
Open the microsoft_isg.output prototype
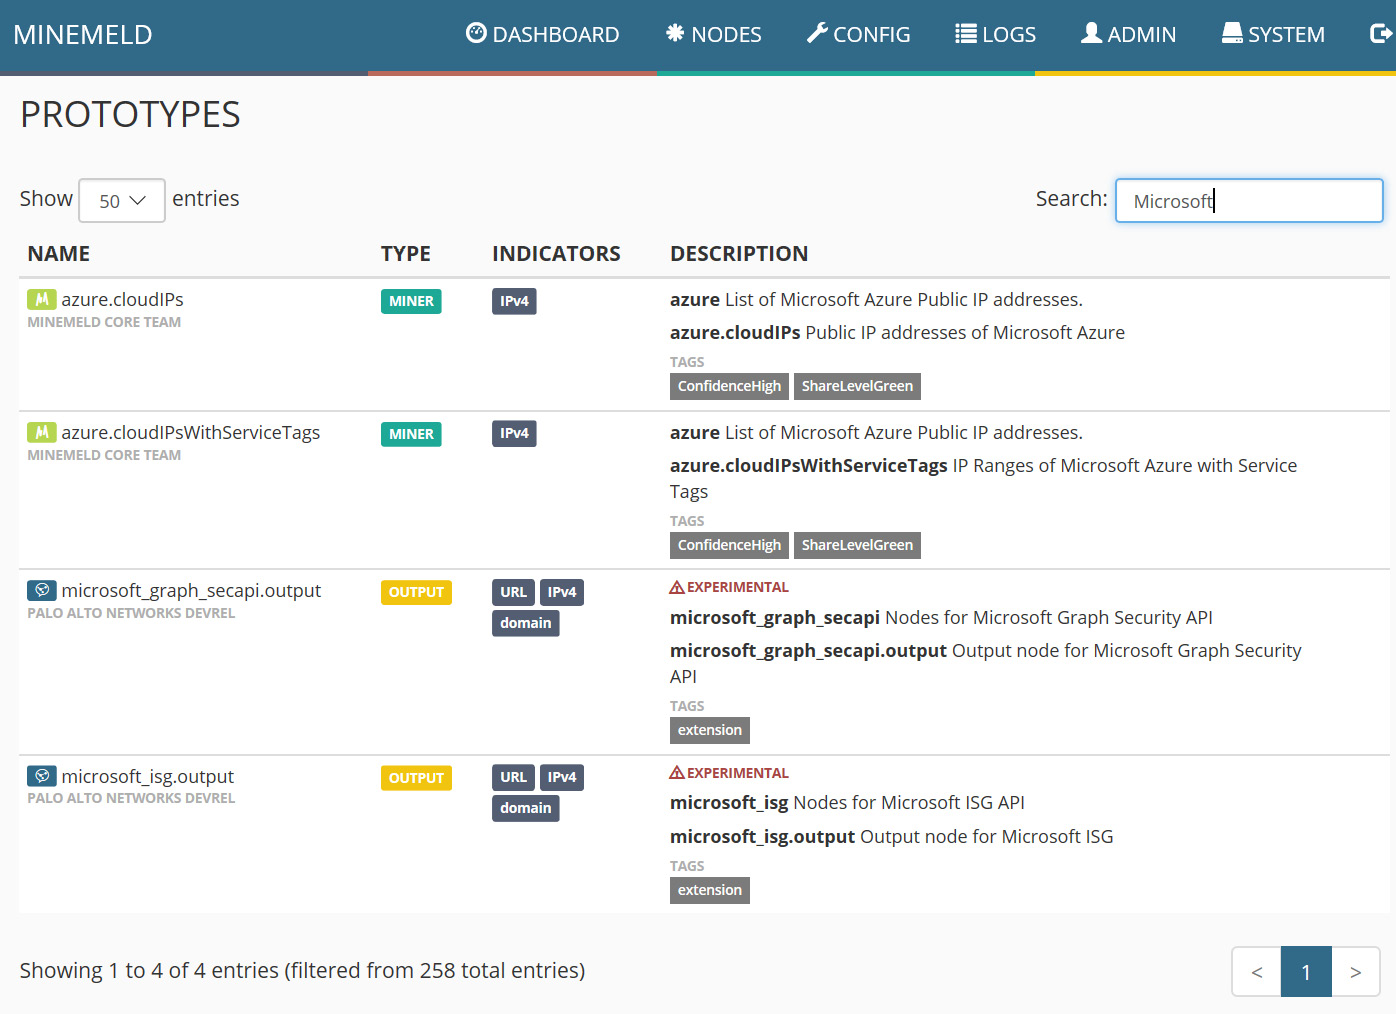pyautogui.click(x=148, y=776)
